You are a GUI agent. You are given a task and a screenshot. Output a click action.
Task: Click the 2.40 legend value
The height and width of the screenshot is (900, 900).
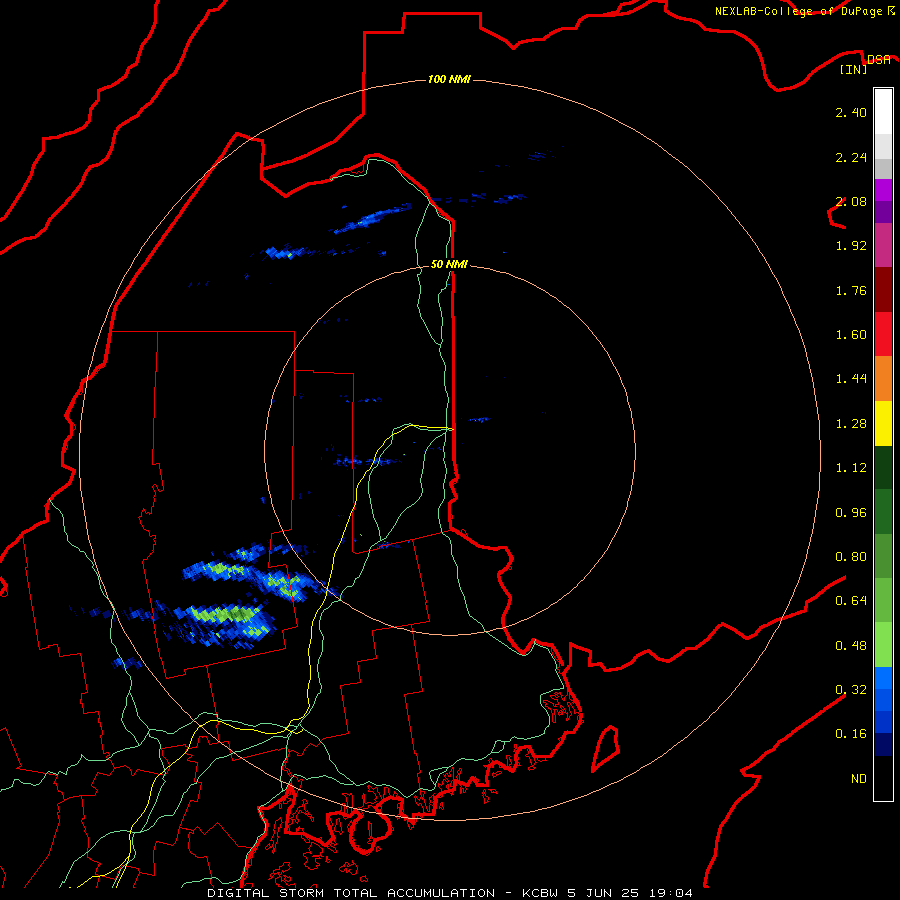(x=851, y=112)
